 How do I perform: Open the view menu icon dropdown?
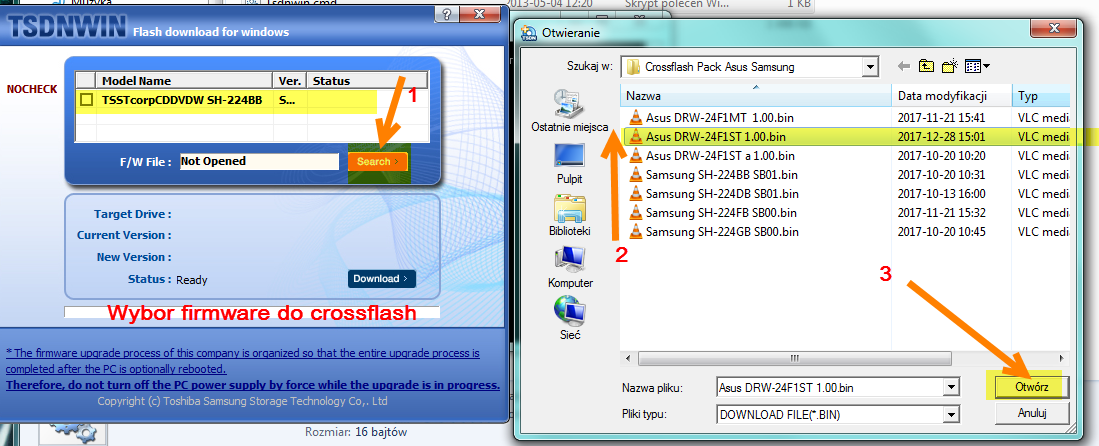click(977, 67)
